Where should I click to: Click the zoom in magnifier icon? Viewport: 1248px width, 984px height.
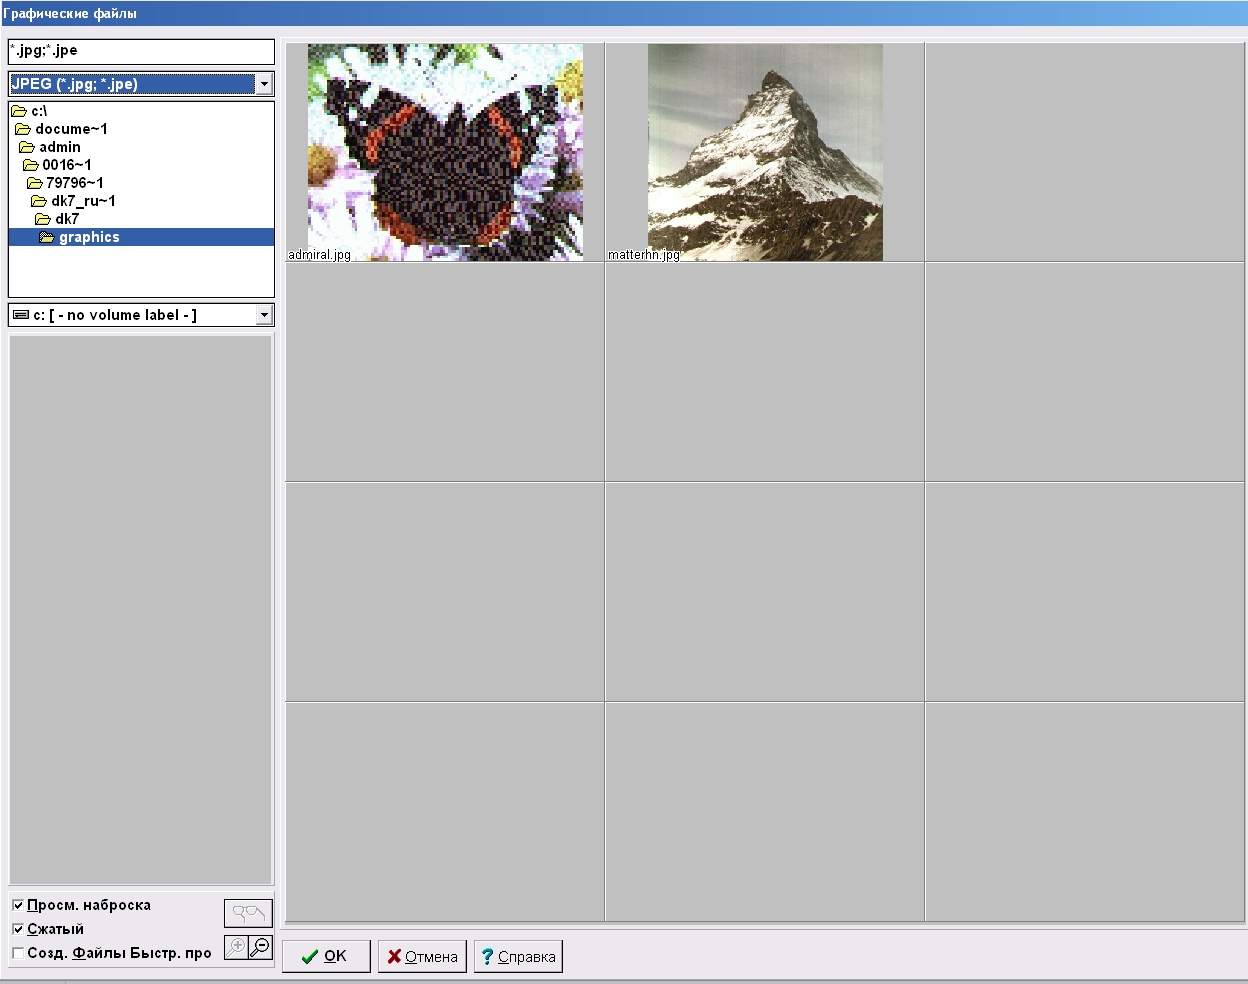click(x=237, y=946)
